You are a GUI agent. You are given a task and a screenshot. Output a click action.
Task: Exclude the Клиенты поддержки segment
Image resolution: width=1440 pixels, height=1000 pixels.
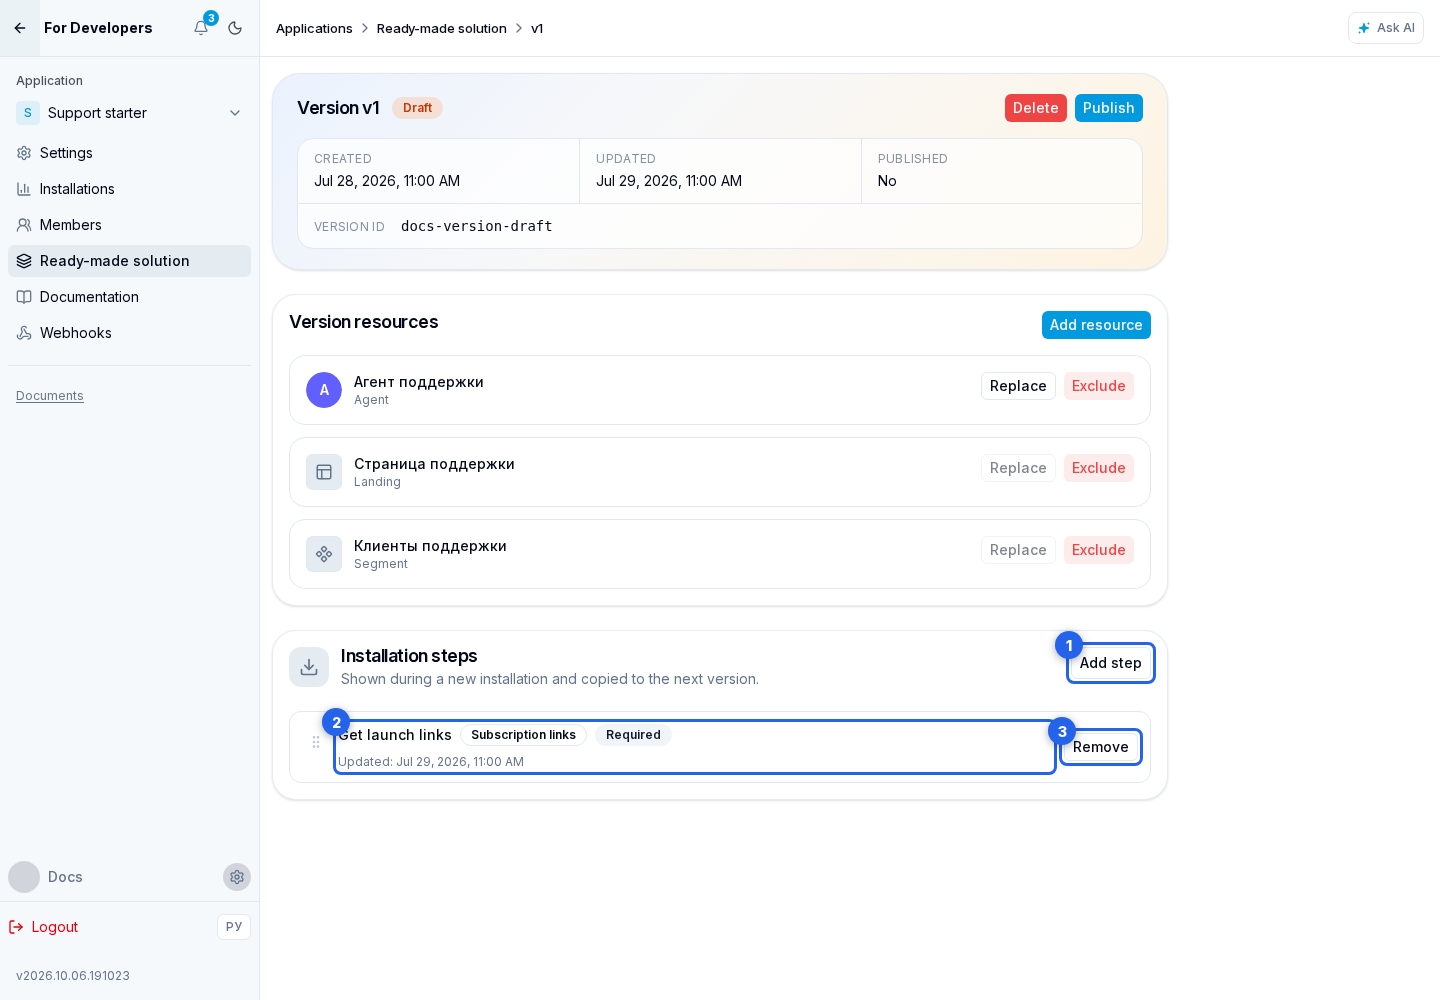click(x=1099, y=550)
